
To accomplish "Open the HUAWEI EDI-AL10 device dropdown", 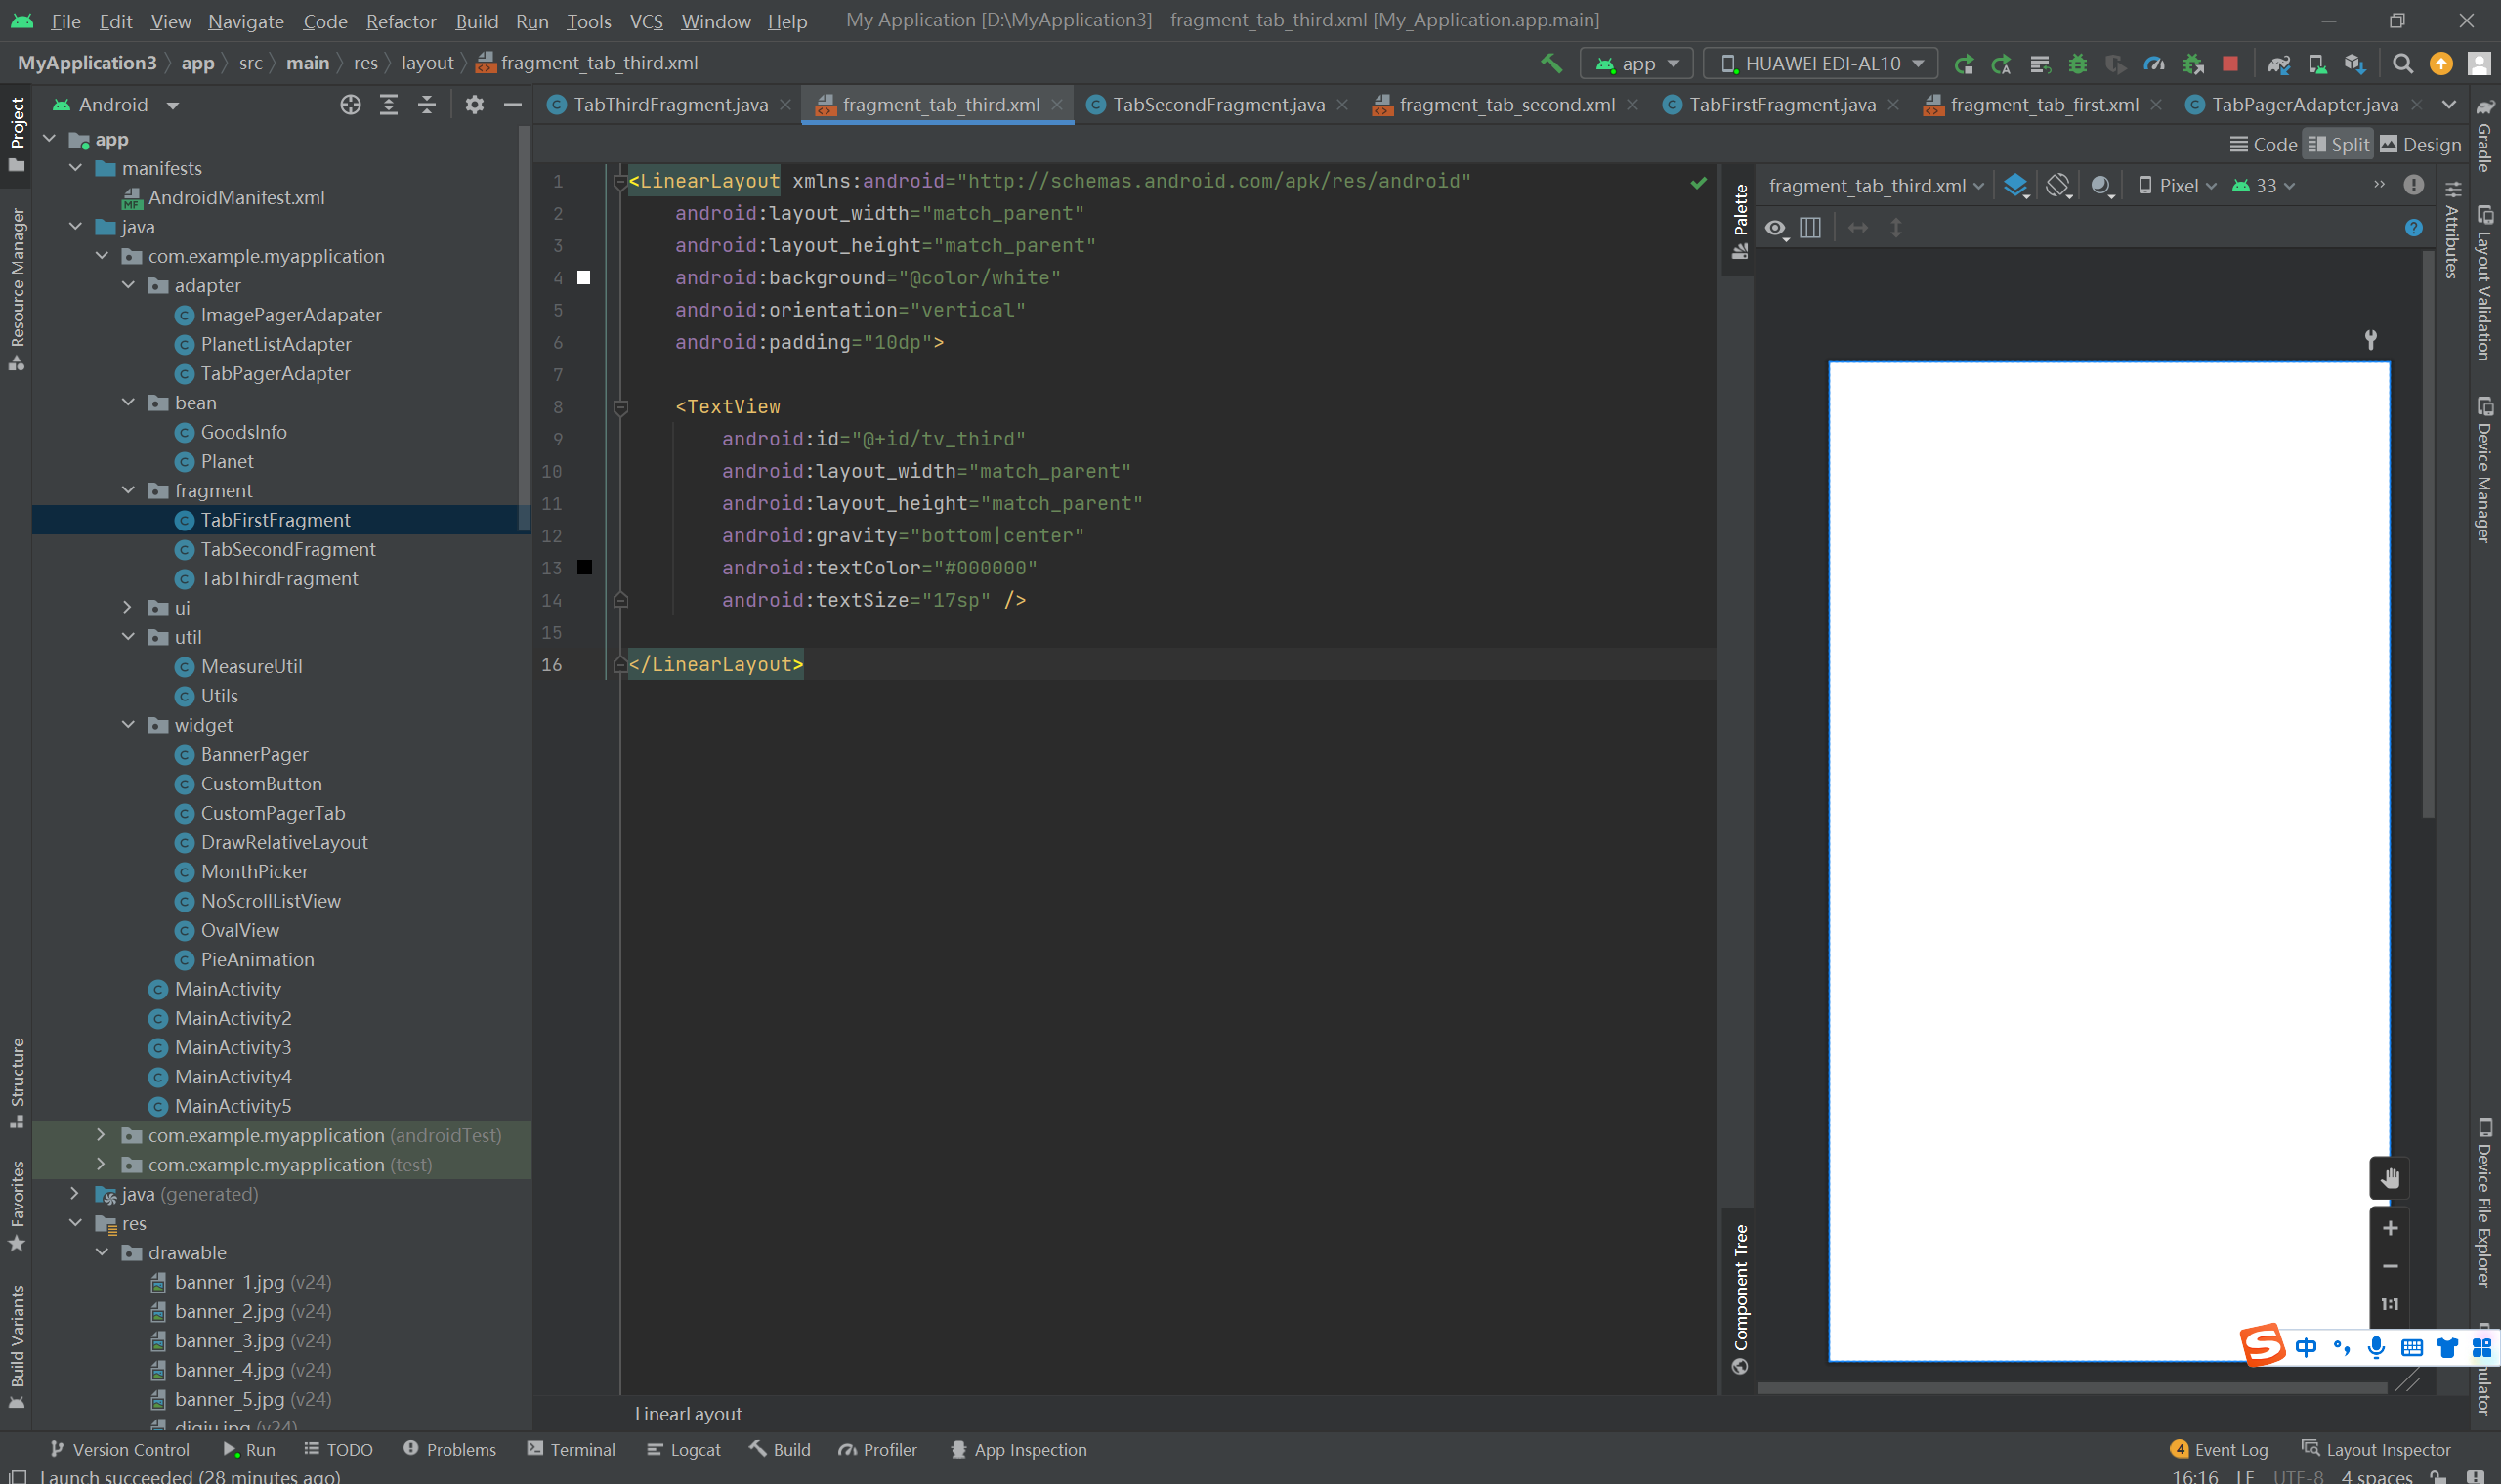I will 1821,64.
